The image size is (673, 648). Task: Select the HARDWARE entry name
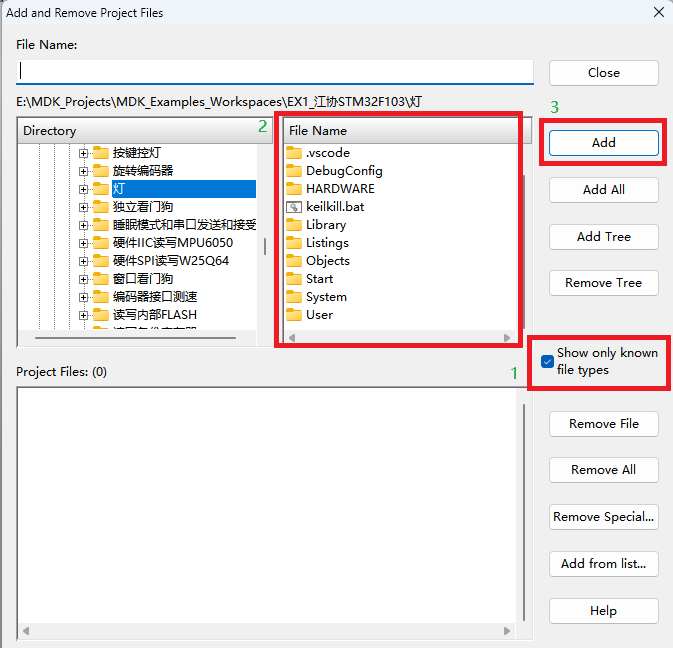[340, 189]
